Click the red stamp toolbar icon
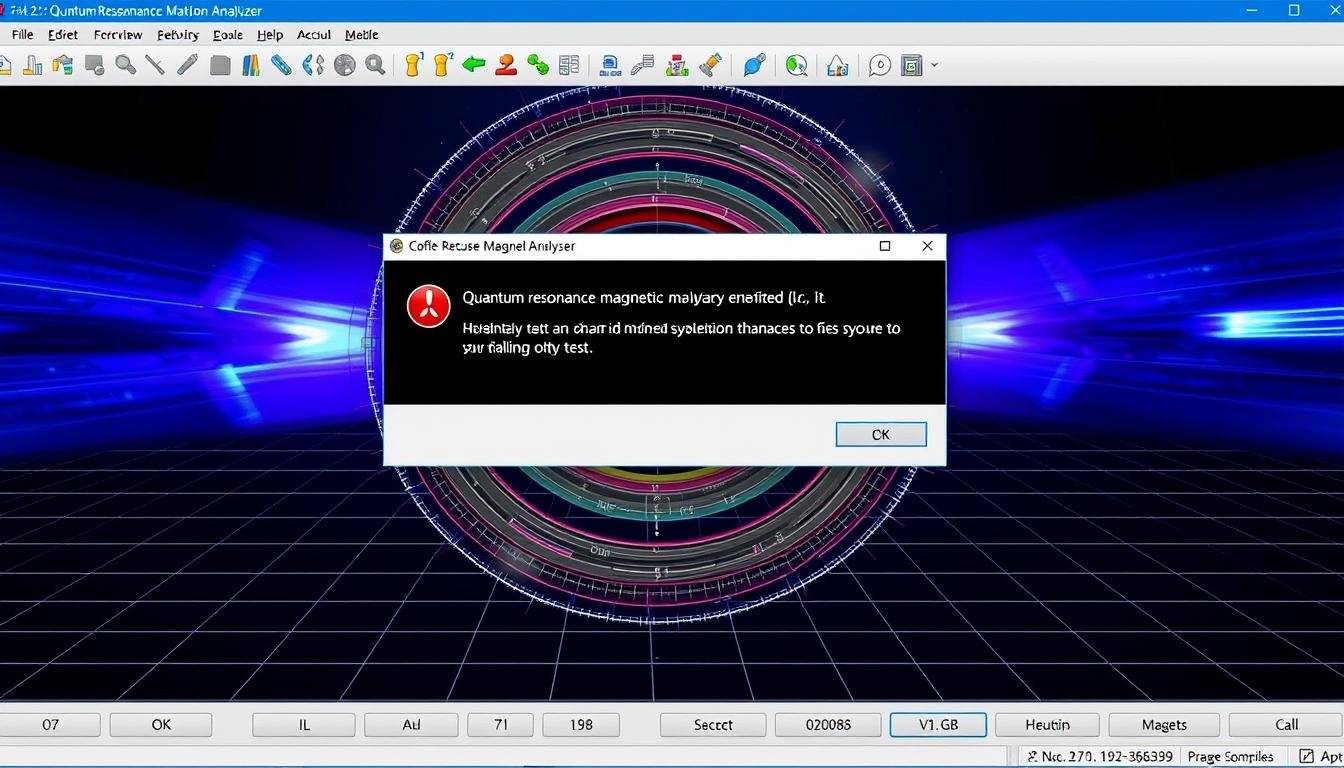This screenshot has height=768, width=1344. (x=506, y=66)
